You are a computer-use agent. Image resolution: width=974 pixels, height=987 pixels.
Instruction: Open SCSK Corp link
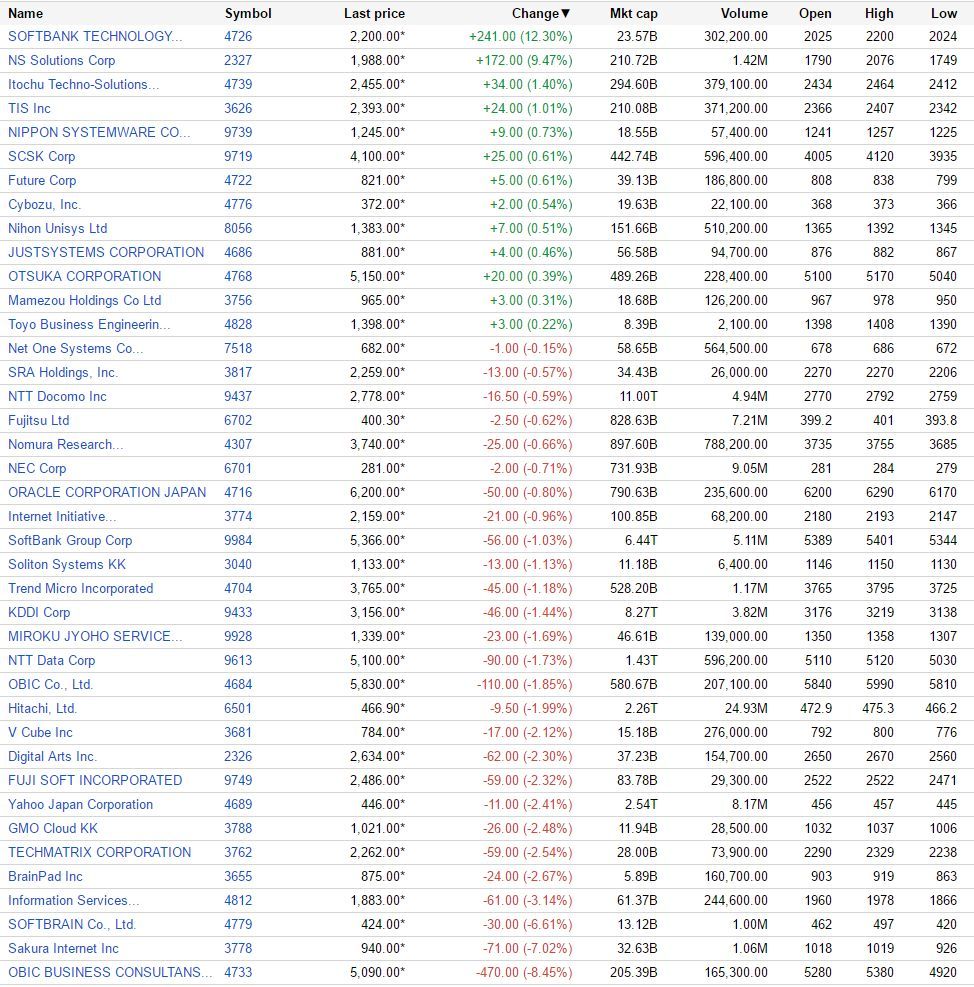coord(42,156)
